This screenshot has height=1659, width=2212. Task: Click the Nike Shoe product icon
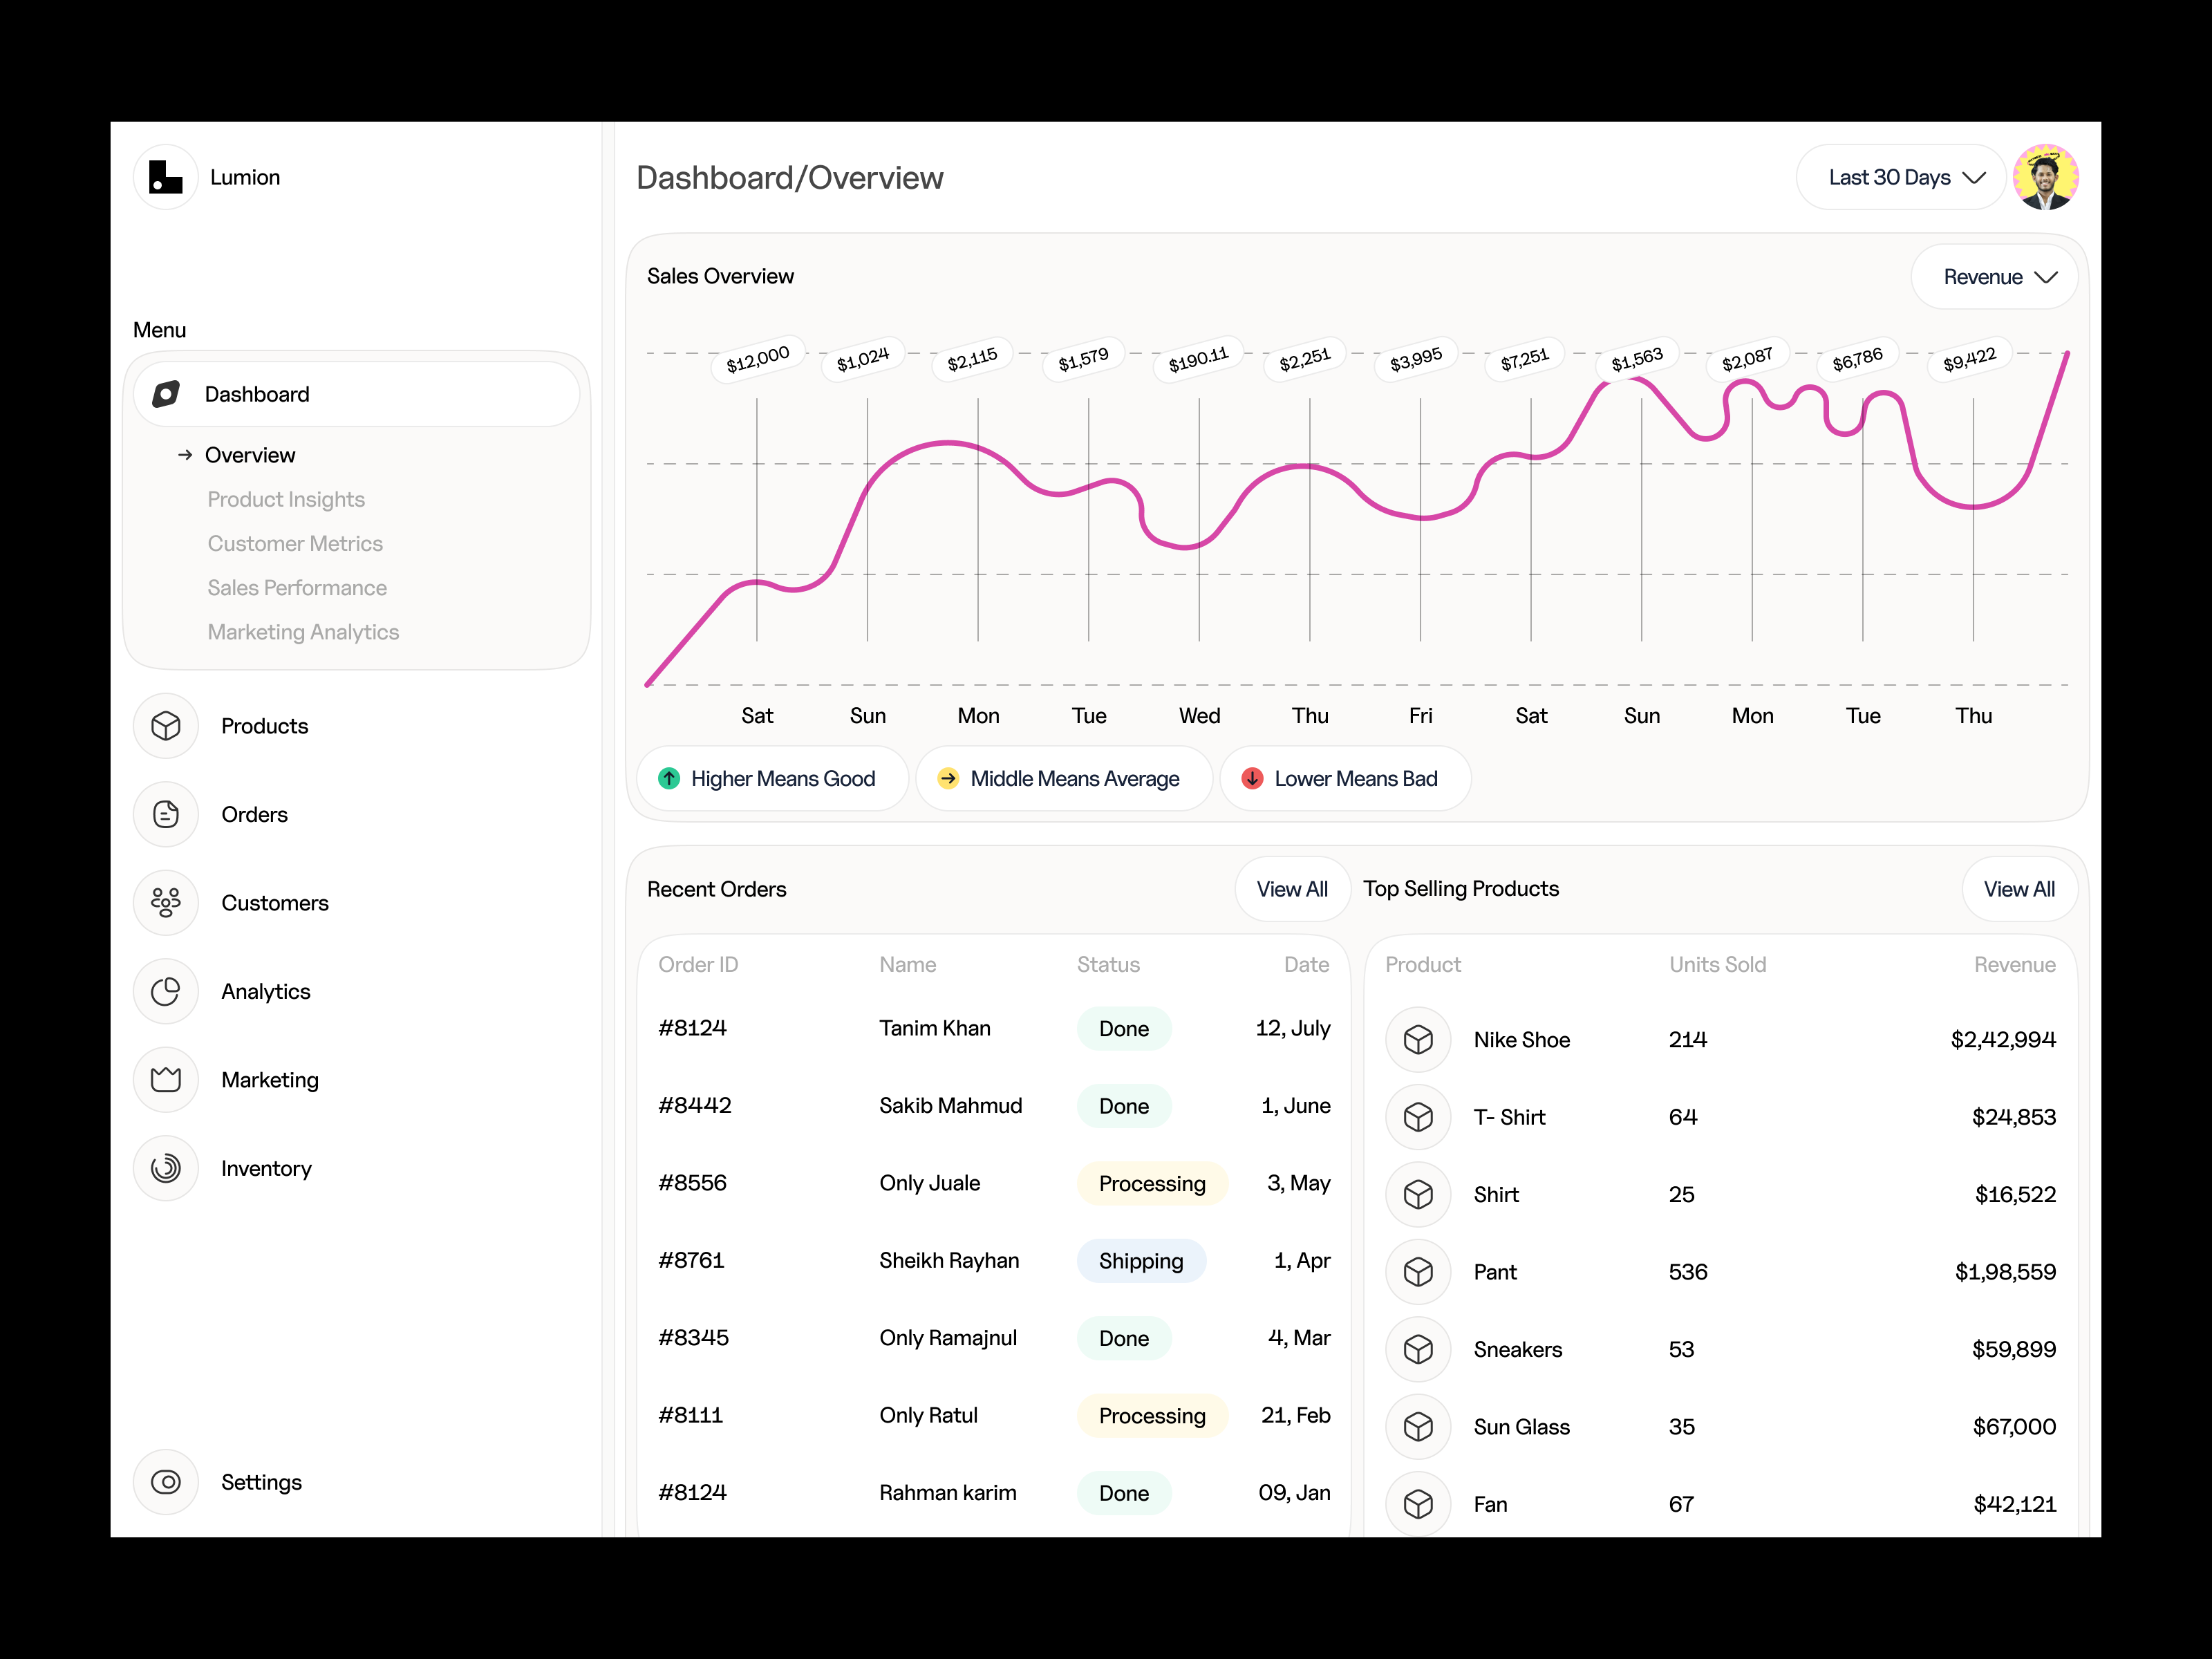(x=1418, y=1040)
